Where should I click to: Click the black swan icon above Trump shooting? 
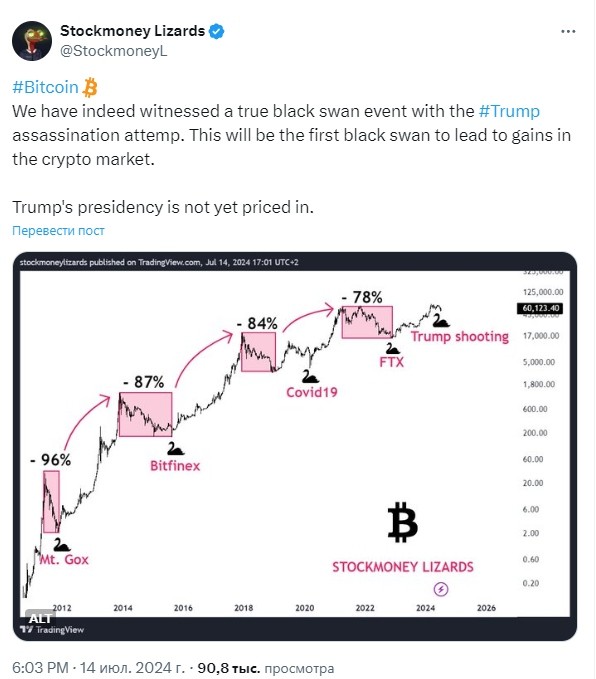pyautogui.click(x=440, y=321)
